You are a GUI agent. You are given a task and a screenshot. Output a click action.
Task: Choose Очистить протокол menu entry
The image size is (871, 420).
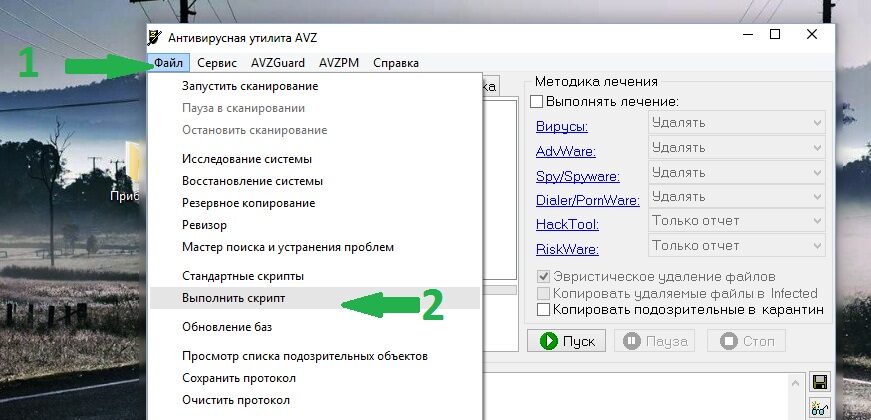pos(314,400)
